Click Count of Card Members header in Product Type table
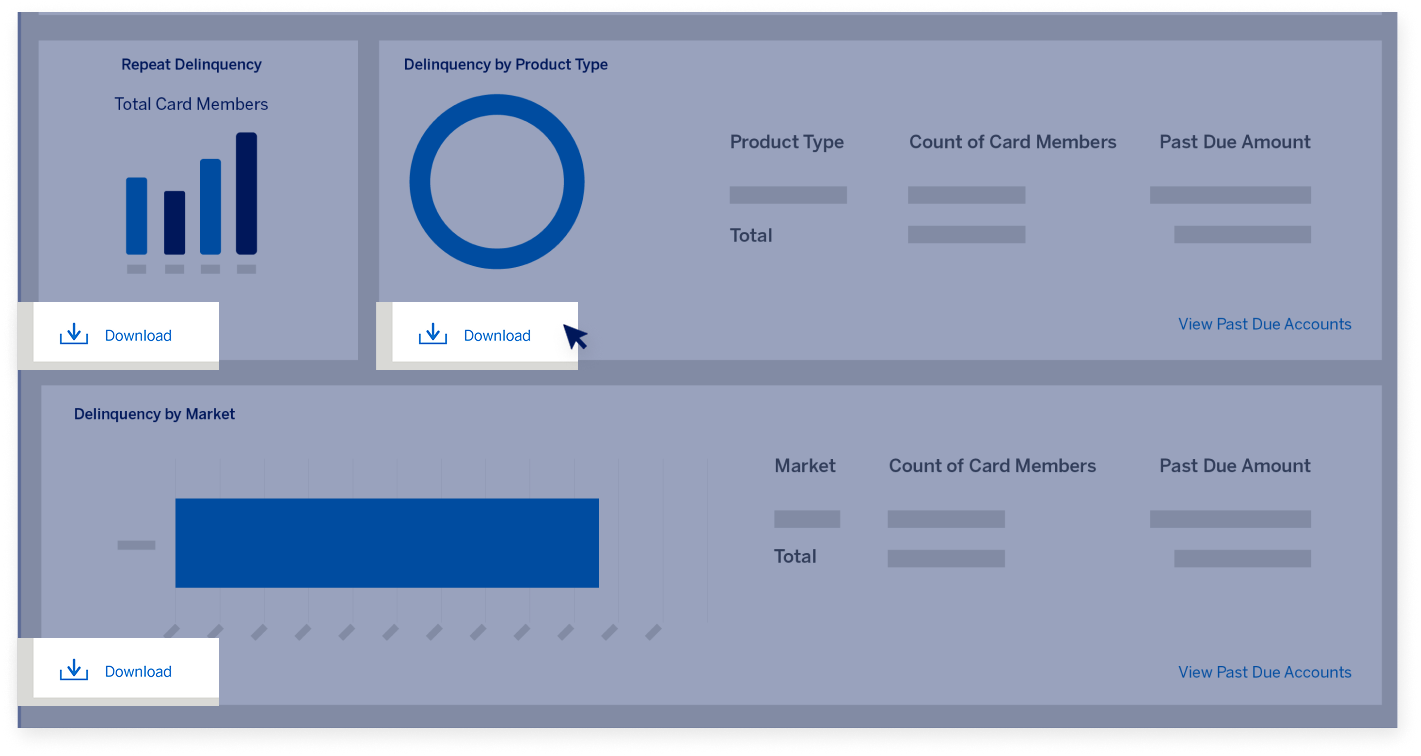The image size is (1421, 756). [1012, 142]
